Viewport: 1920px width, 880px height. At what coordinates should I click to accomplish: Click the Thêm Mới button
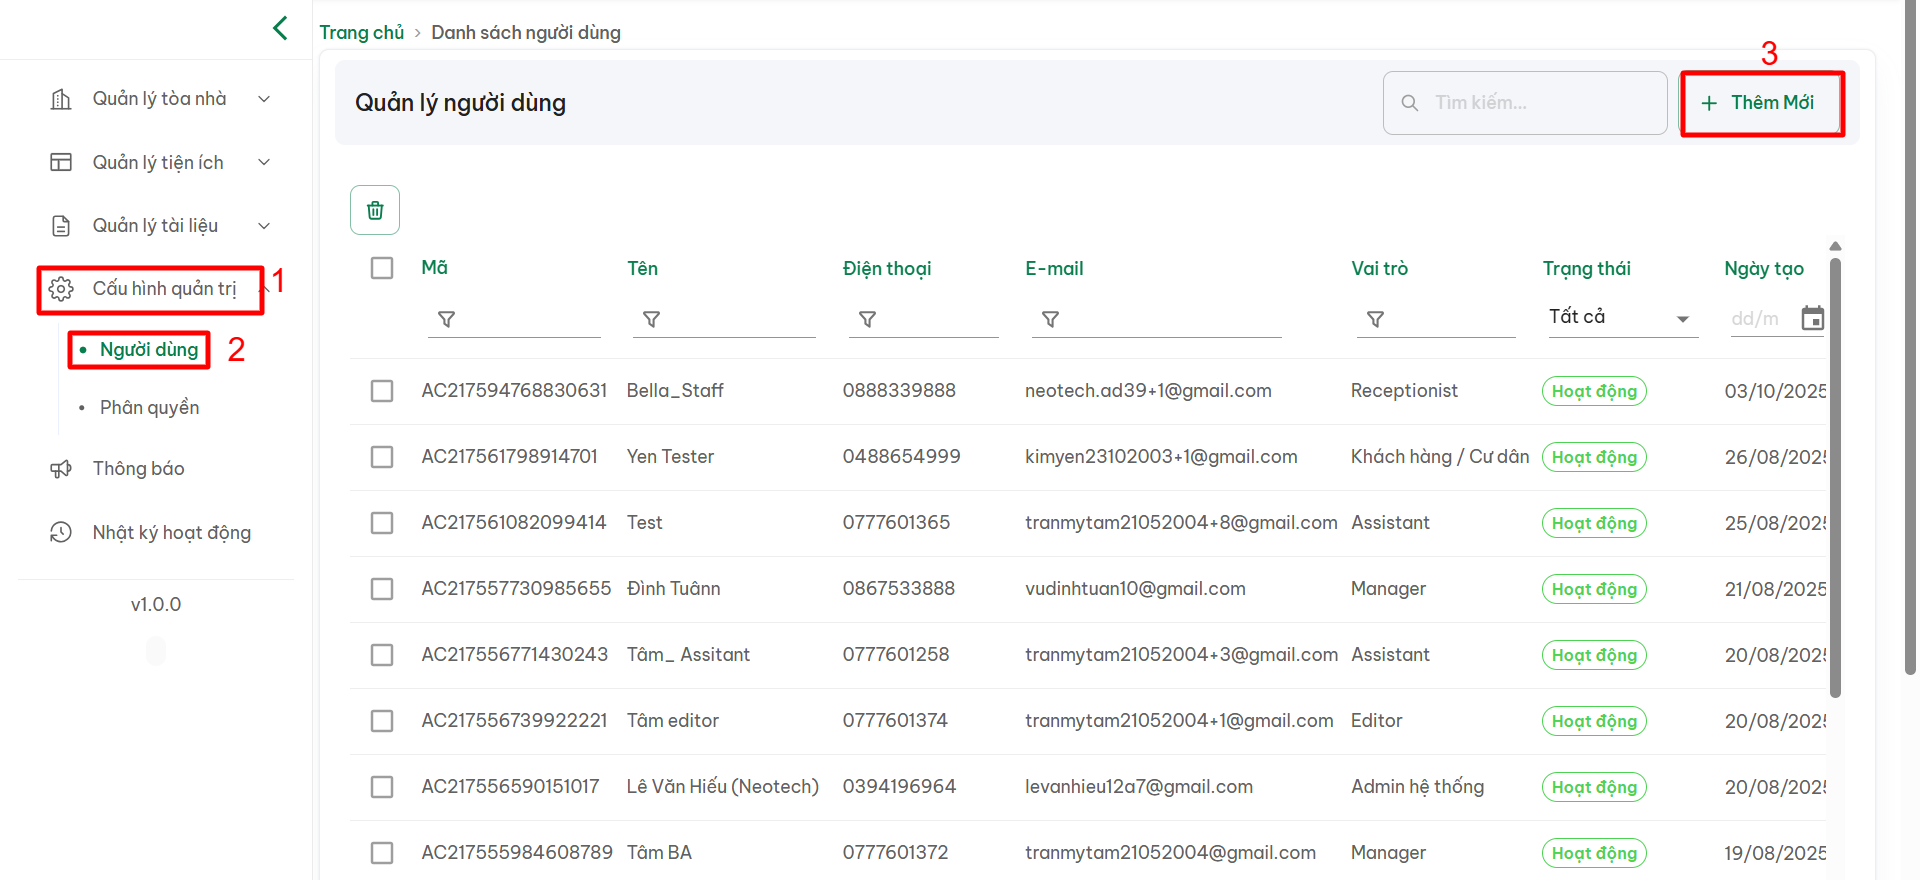[x=1761, y=103]
